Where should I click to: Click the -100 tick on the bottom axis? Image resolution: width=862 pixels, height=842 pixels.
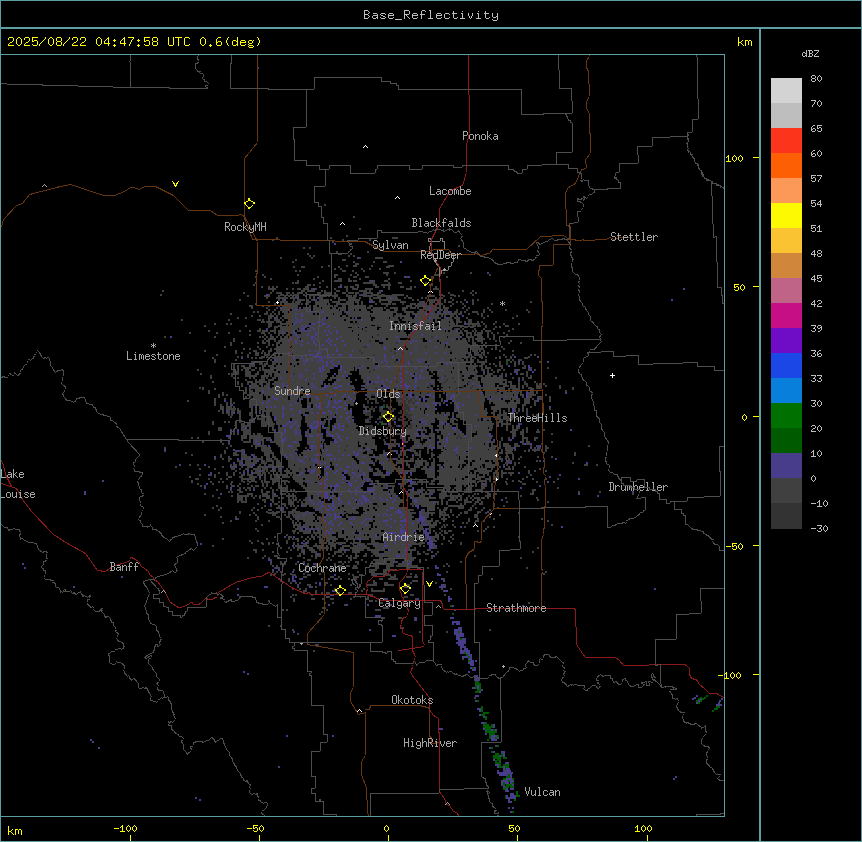126,828
